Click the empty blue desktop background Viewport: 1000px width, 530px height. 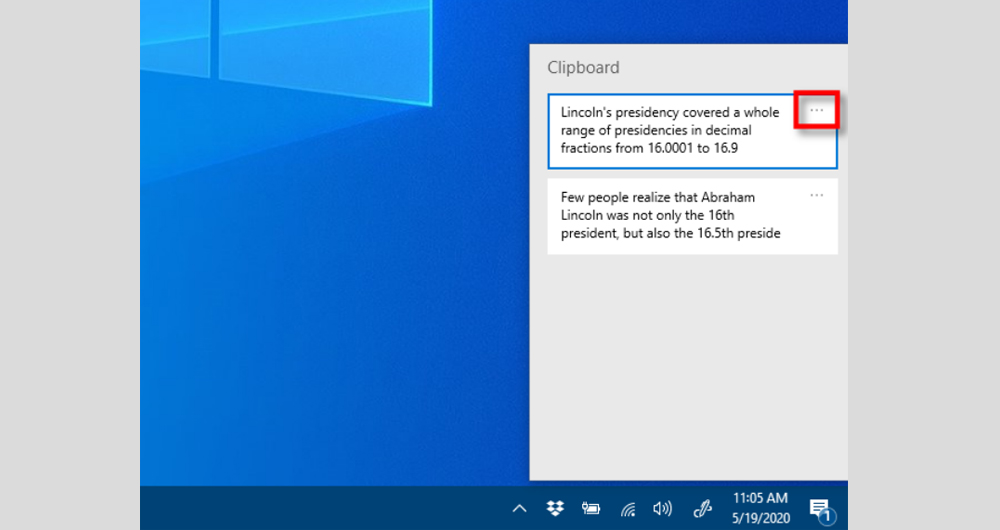point(330,300)
